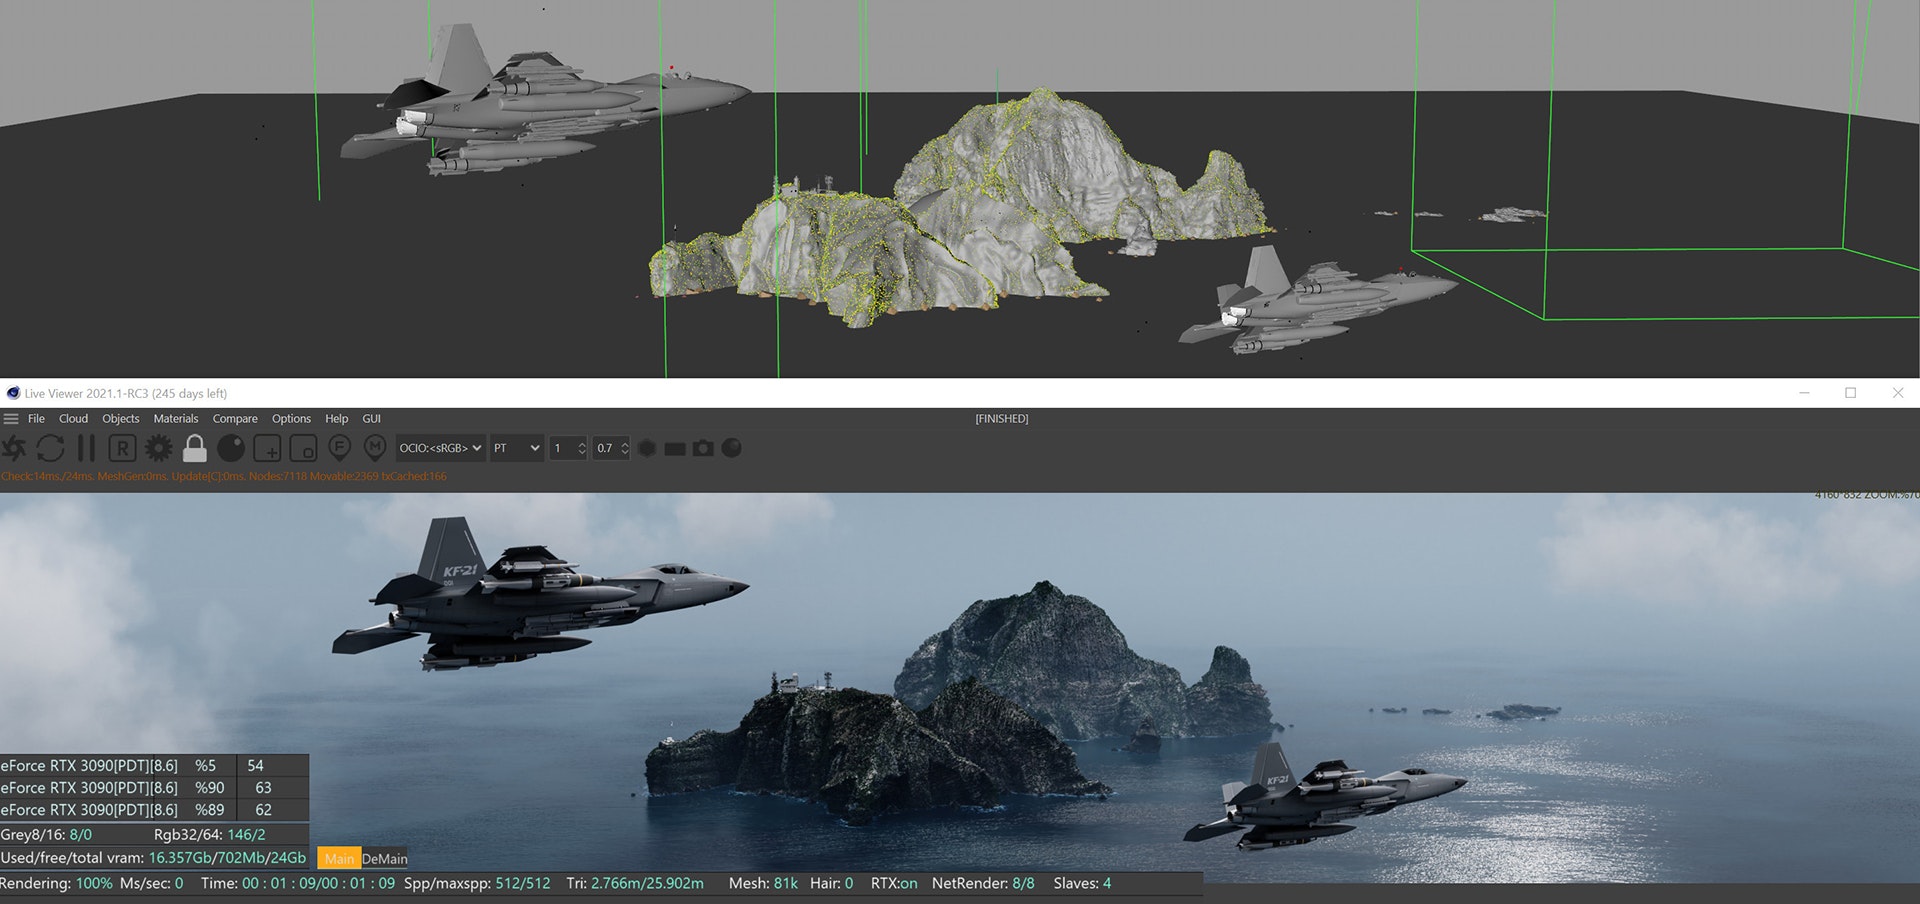Click the 0.7 value stepper arrows
1920x904 pixels.
coord(625,448)
